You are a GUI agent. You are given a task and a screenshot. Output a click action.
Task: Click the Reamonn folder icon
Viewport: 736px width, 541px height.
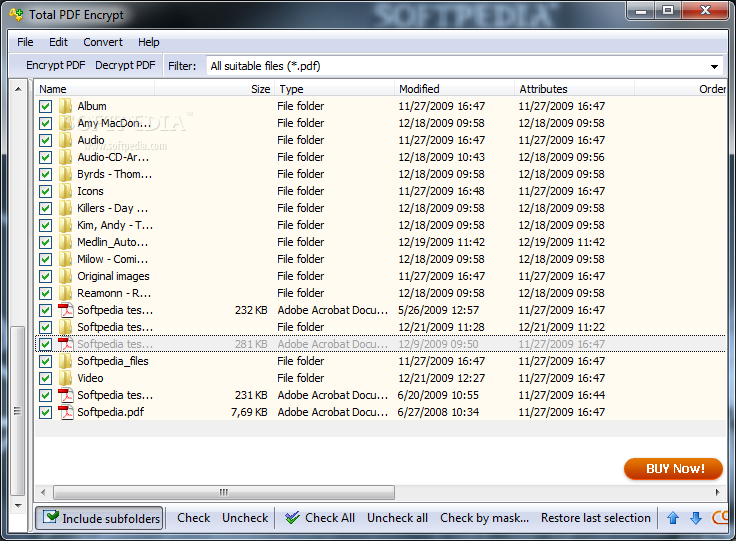click(66, 293)
